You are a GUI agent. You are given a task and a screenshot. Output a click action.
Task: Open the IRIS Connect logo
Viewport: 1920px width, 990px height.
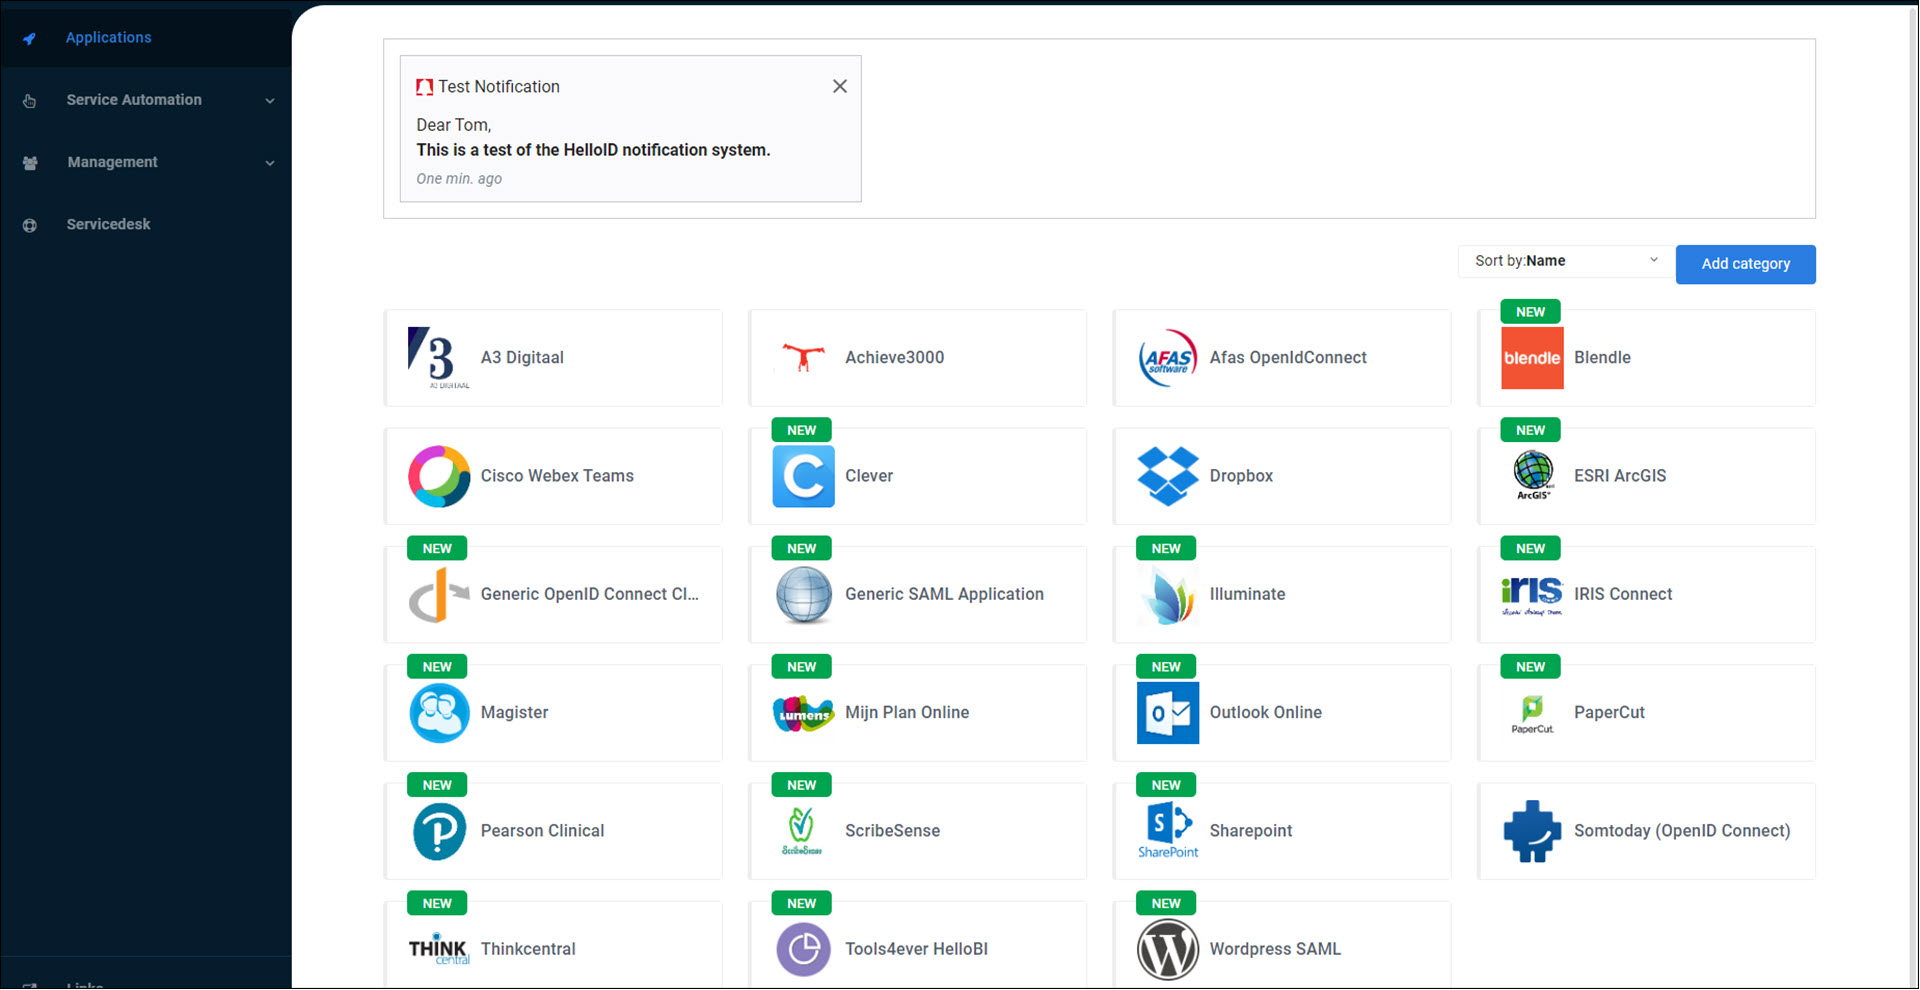(1532, 595)
